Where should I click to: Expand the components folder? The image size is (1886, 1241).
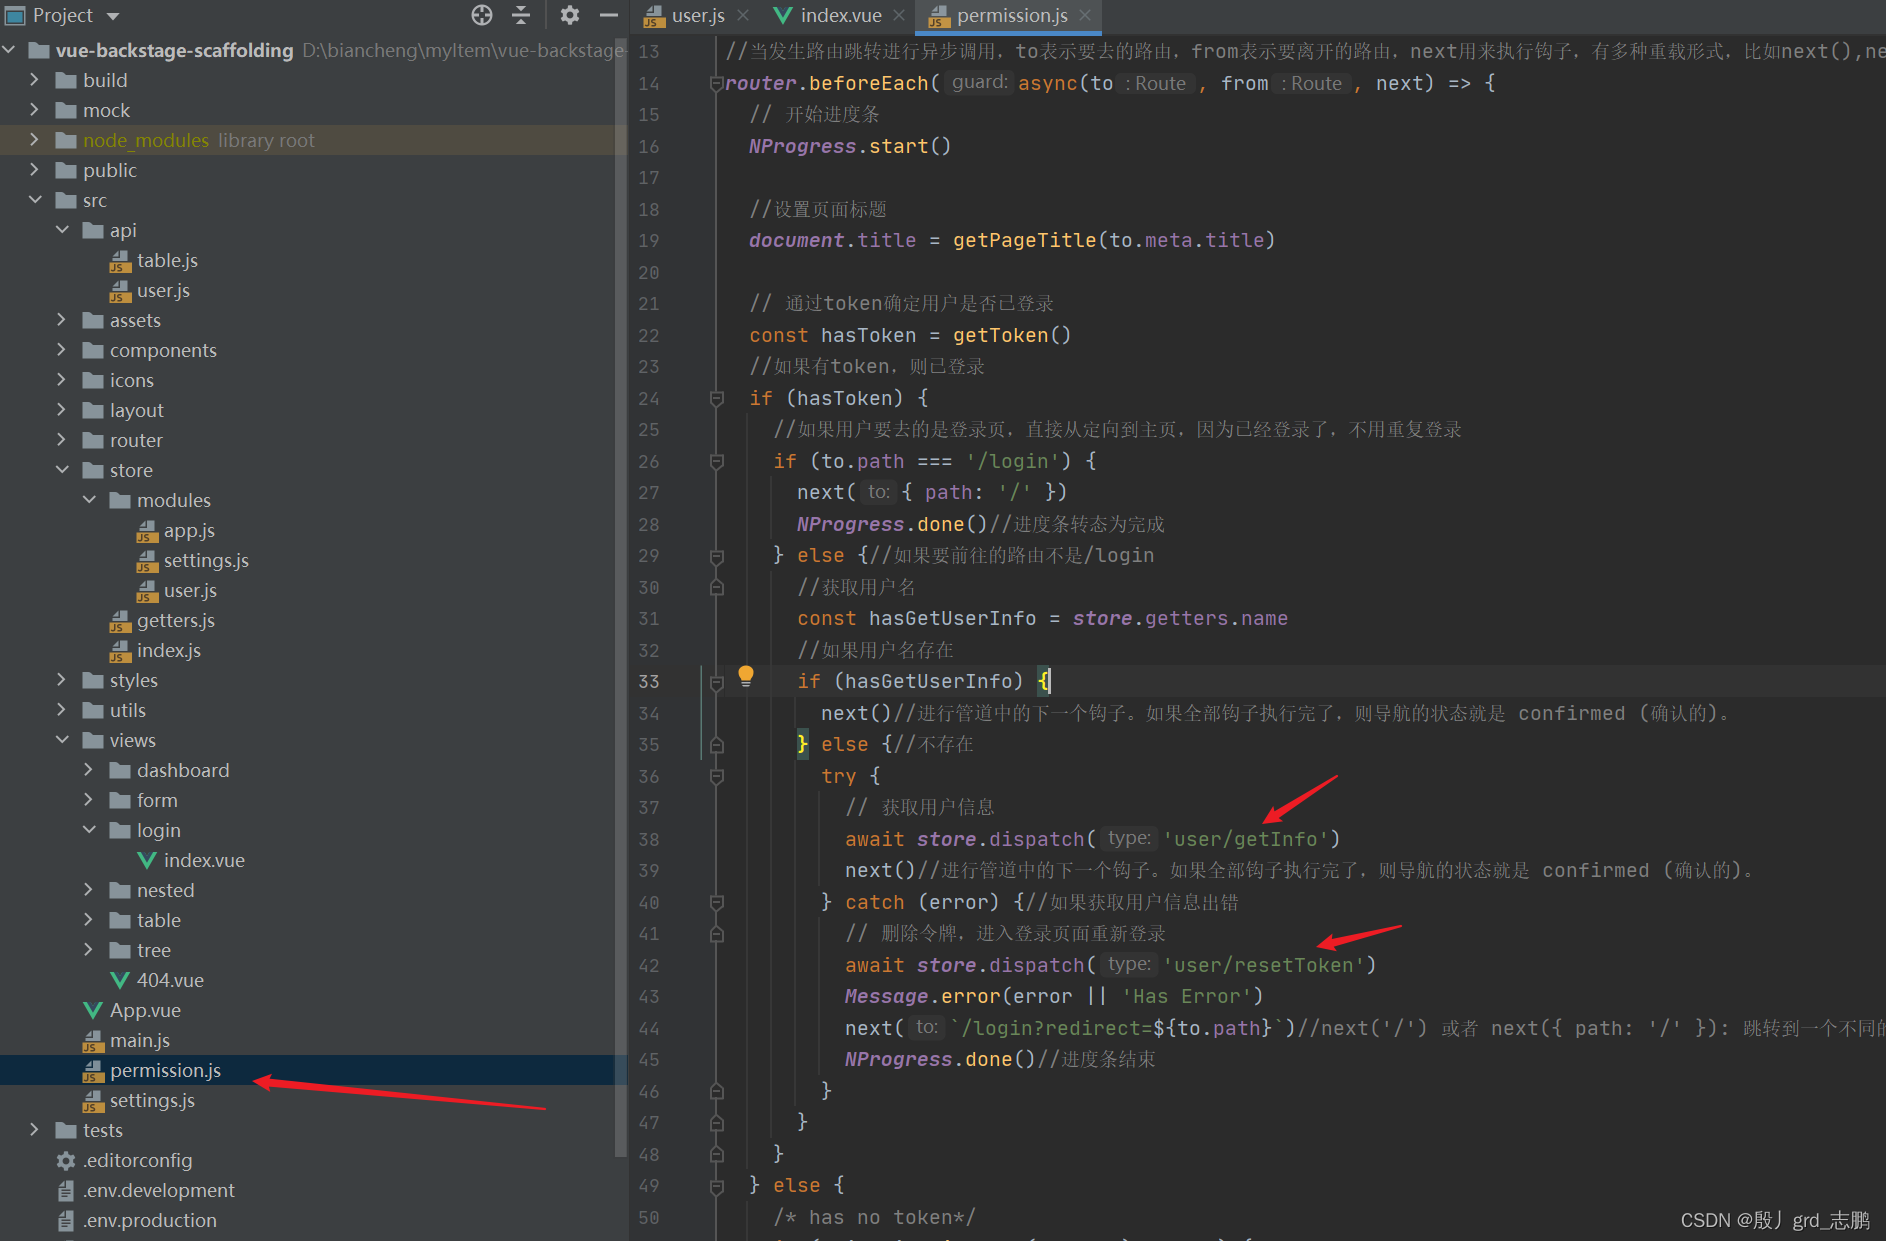[62, 350]
